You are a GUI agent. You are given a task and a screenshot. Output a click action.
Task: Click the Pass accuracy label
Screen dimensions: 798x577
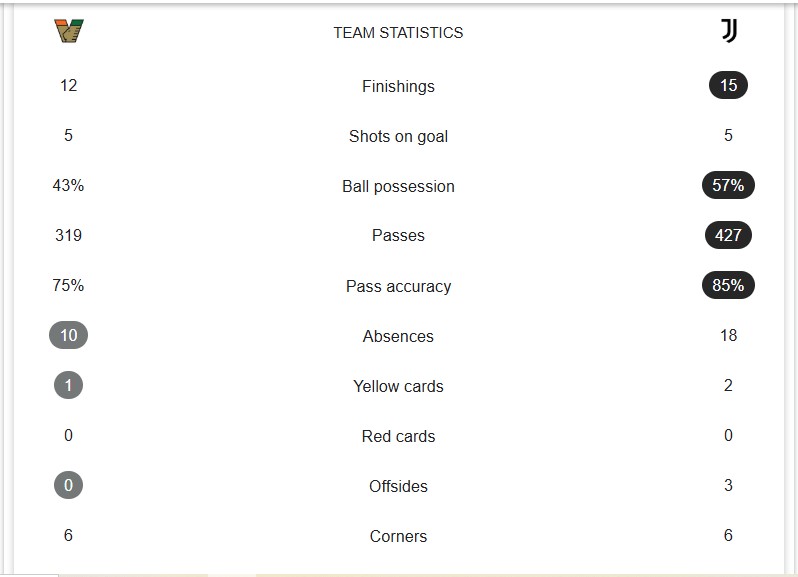(398, 286)
